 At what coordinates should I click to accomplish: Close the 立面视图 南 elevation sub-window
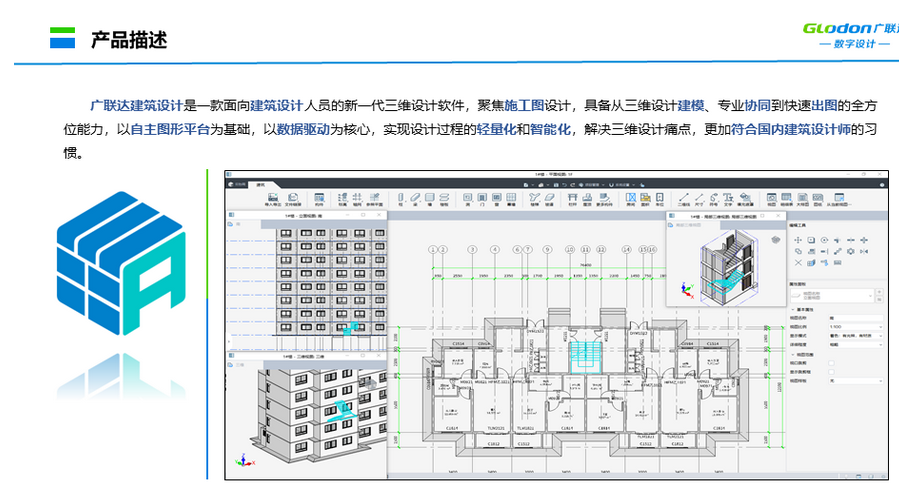[x=379, y=214]
